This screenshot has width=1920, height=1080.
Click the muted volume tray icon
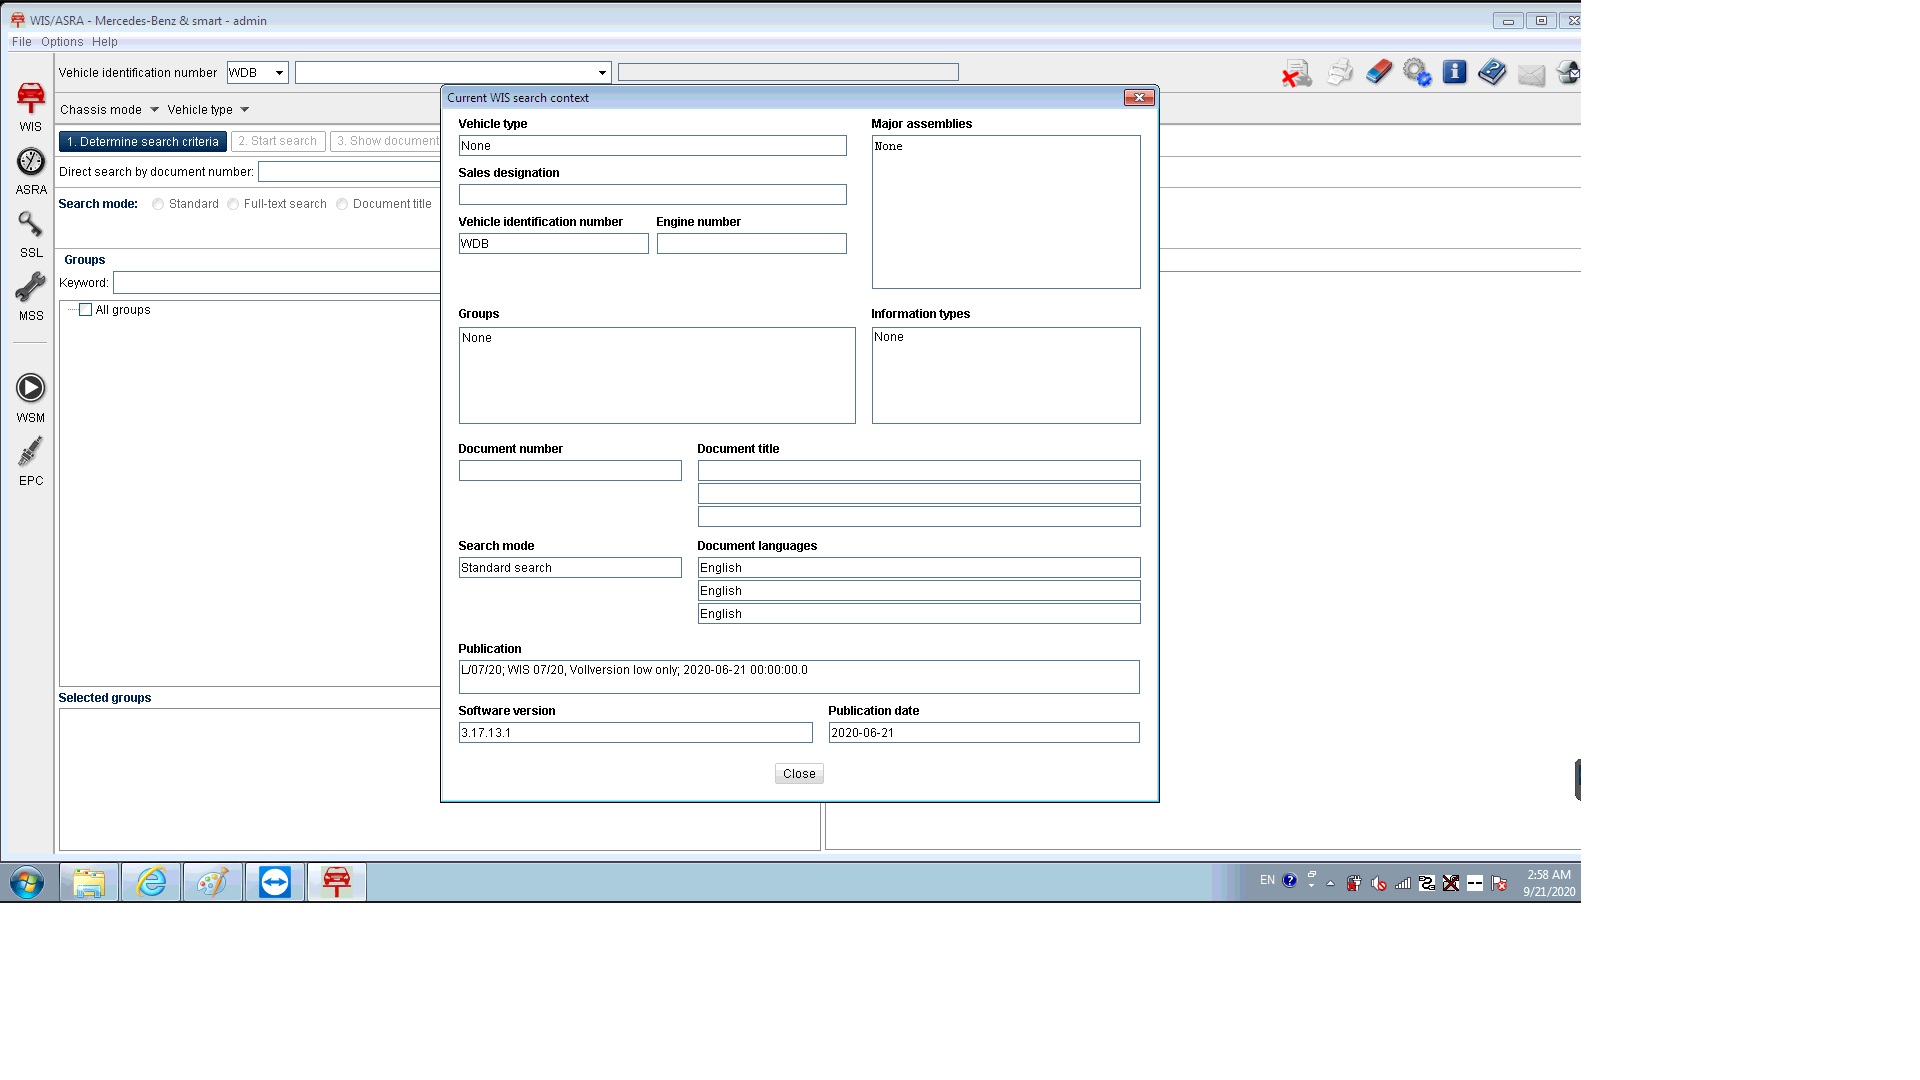click(x=1379, y=883)
